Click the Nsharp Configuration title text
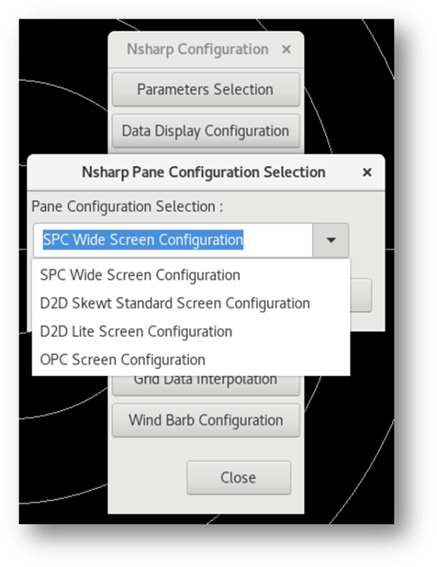This screenshot has width=437, height=567. (198, 49)
